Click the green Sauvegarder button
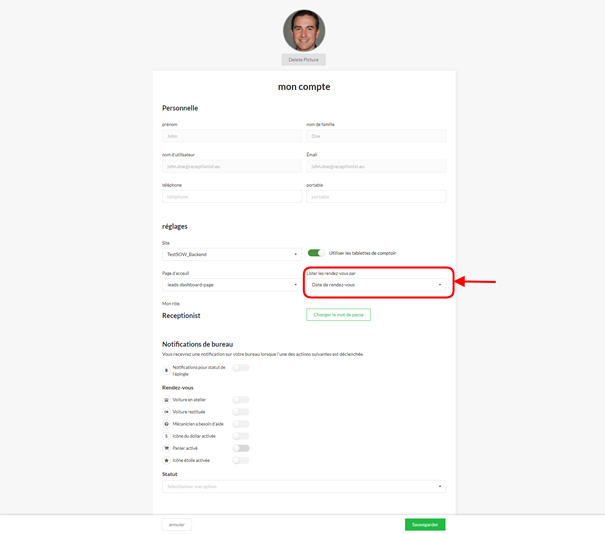 click(425, 524)
